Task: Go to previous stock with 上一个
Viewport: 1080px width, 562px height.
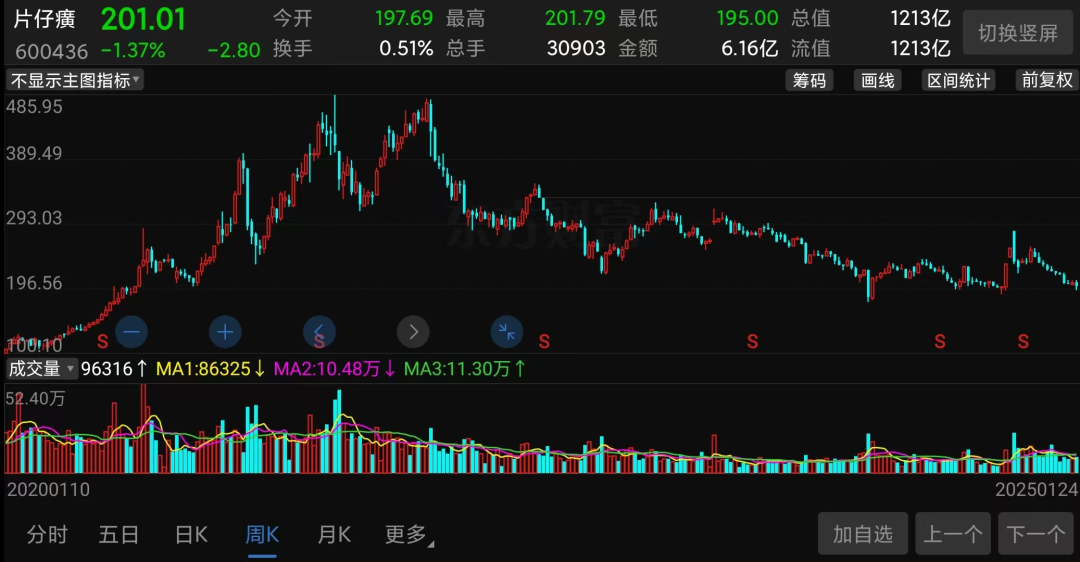Action: coord(953,534)
